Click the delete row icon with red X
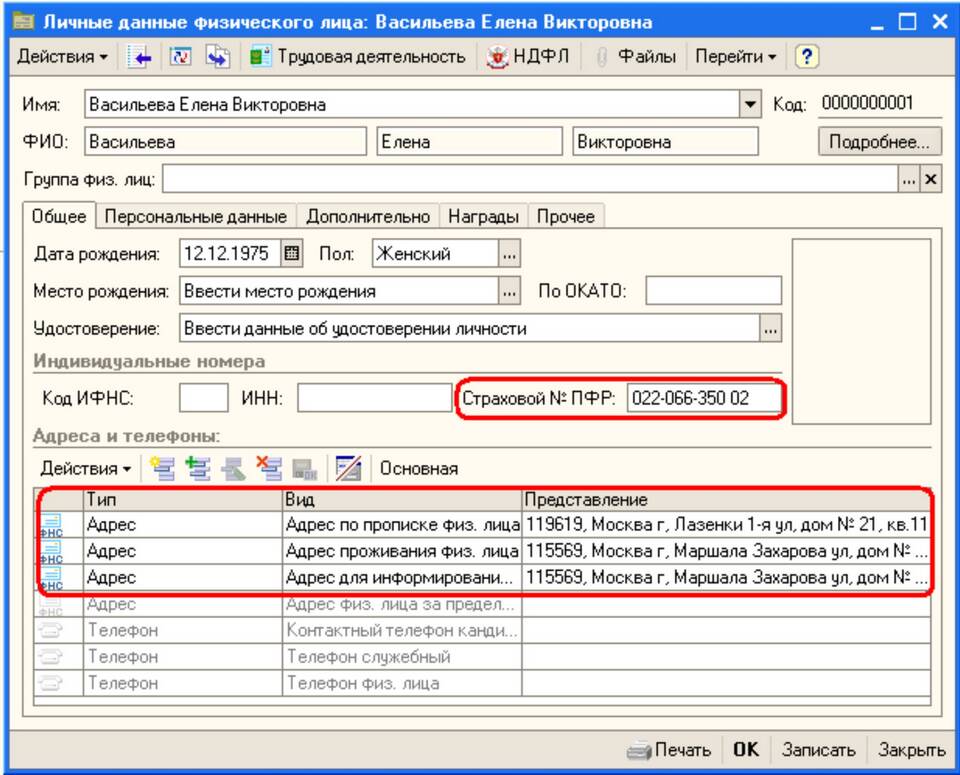 click(x=269, y=469)
